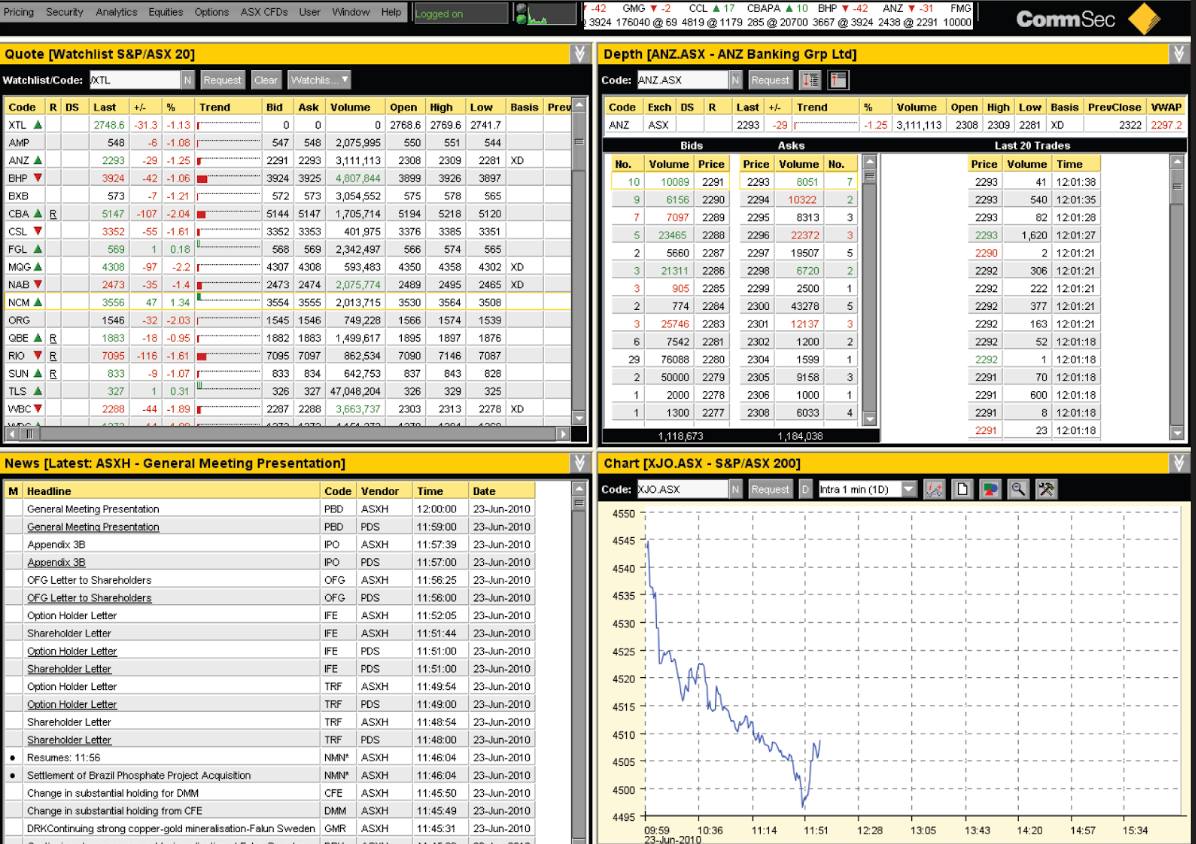Screen dimensions: 1196x844
Task: Collapse the Depth panel with chevron icon
Action: click(x=1178, y=53)
